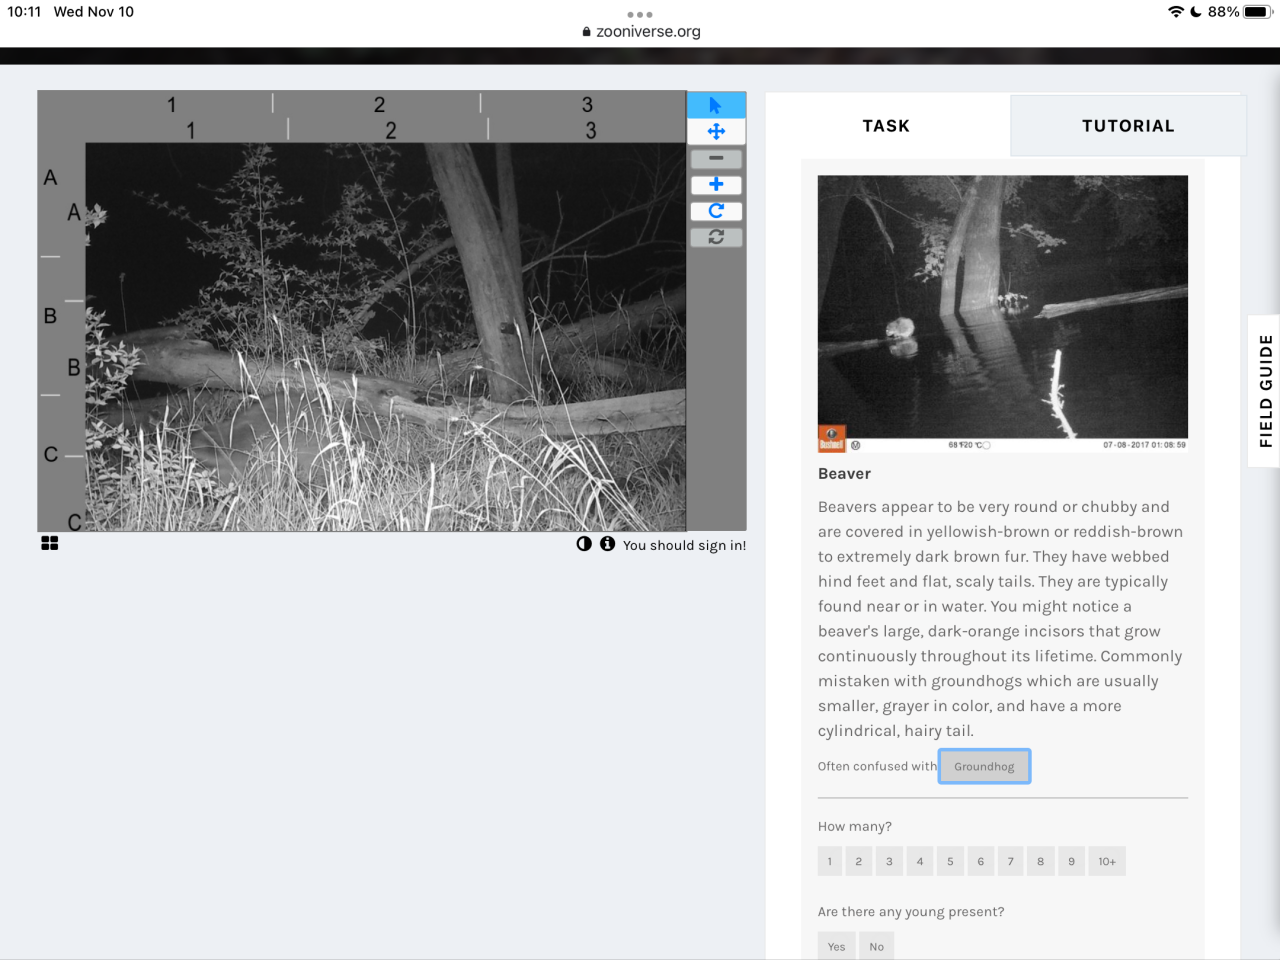The image size is (1280, 960).
Task: Answer Yes to young present
Action: pos(837,946)
